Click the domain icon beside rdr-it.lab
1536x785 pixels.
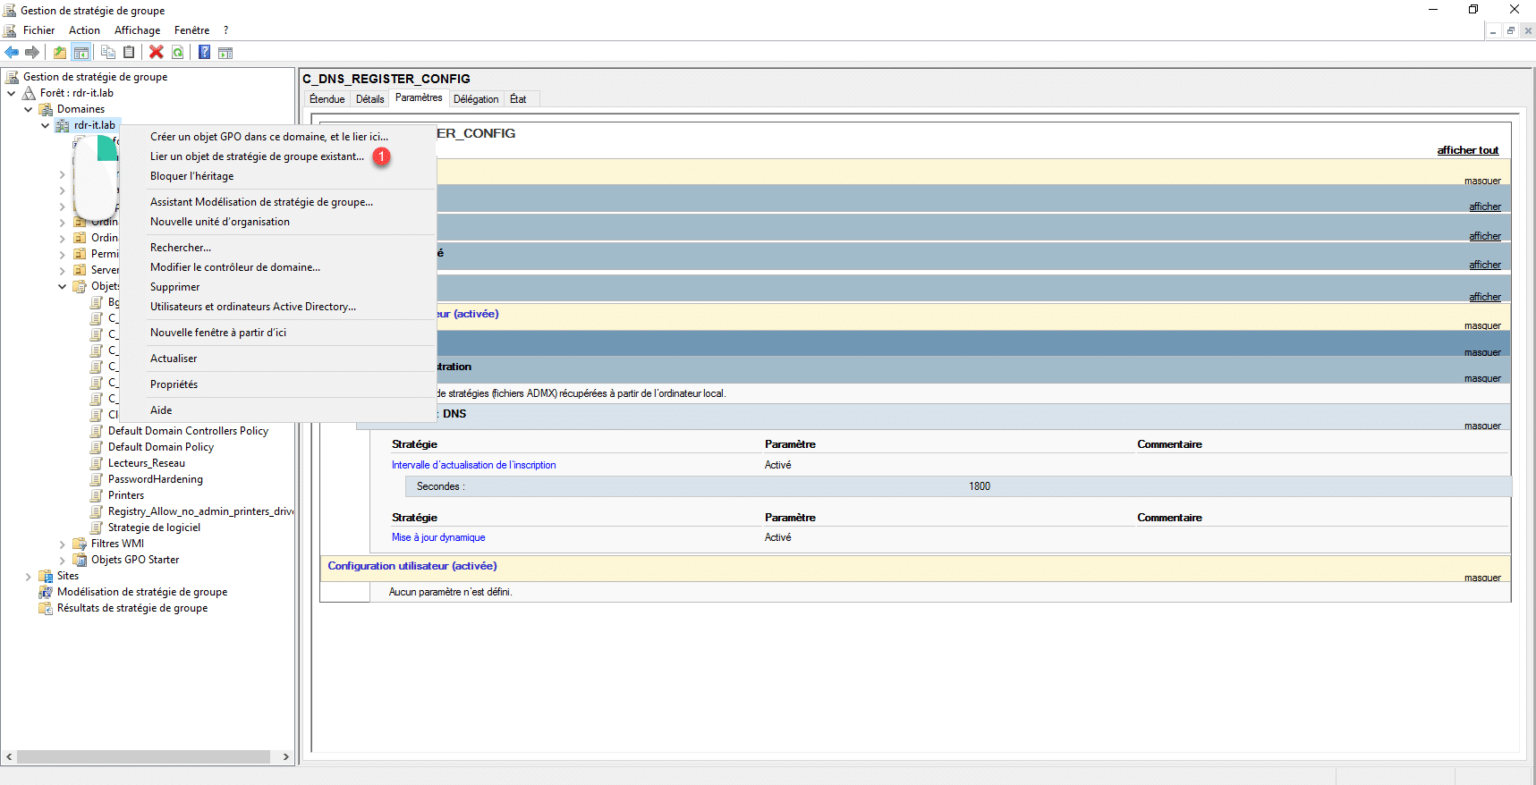[x=63, y=125]
